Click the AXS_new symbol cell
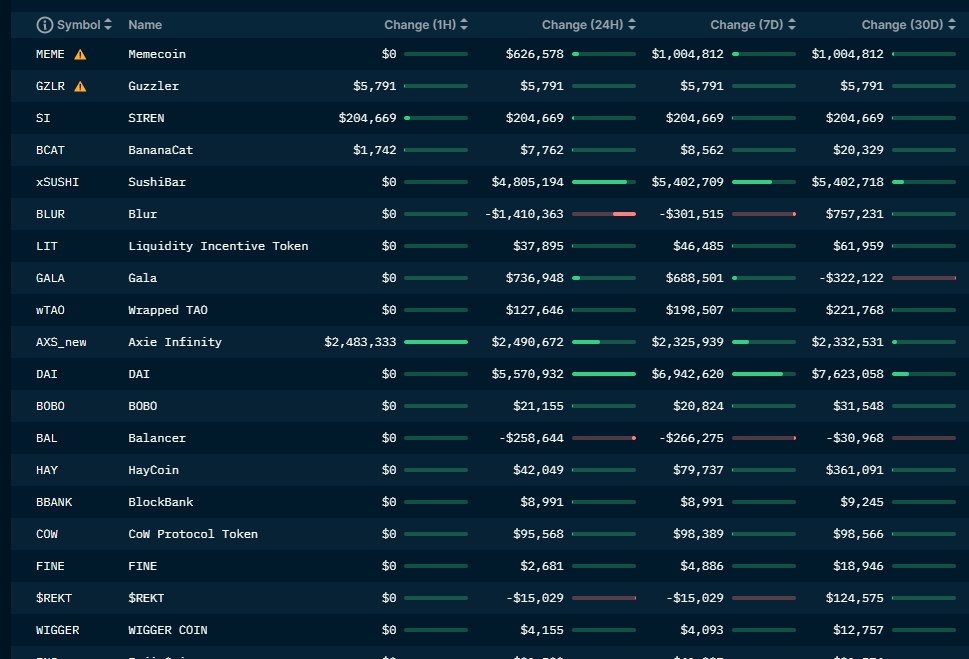 point(61,342)
